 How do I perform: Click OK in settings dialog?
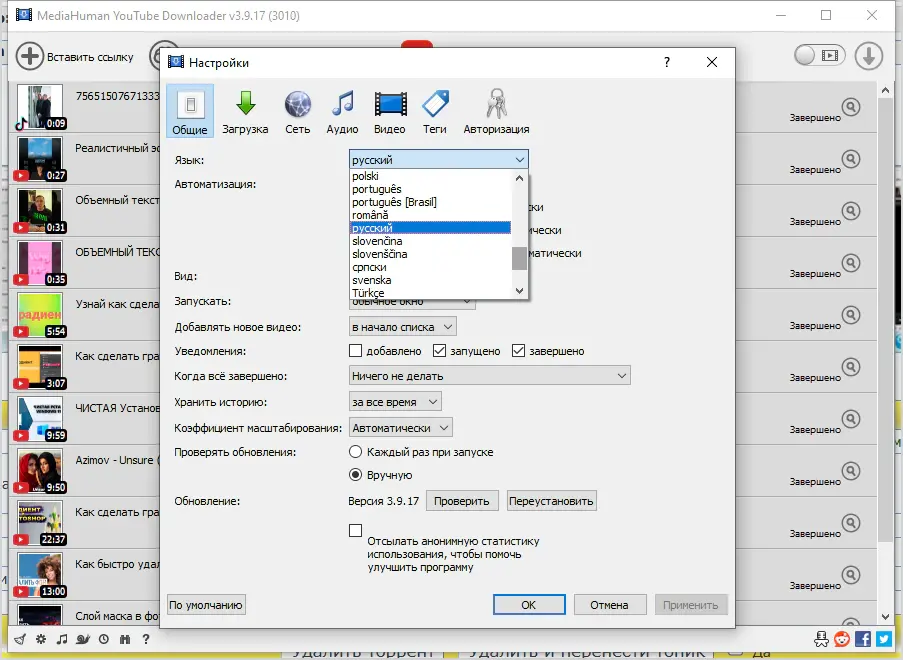coord(529,605)
